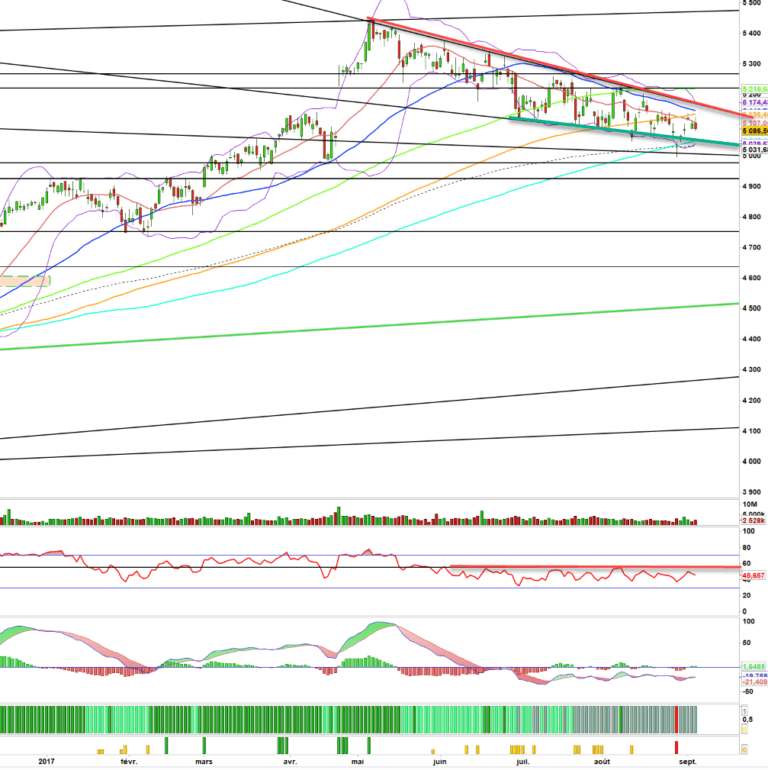The width and height of the screenshot is (768, 770).
Task: Click the red signal marker above sept.
Action: tap(676, 748)
